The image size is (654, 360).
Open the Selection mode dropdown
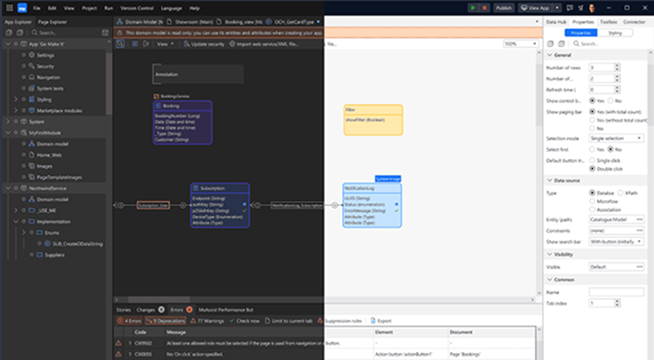[x=616, y=138]
